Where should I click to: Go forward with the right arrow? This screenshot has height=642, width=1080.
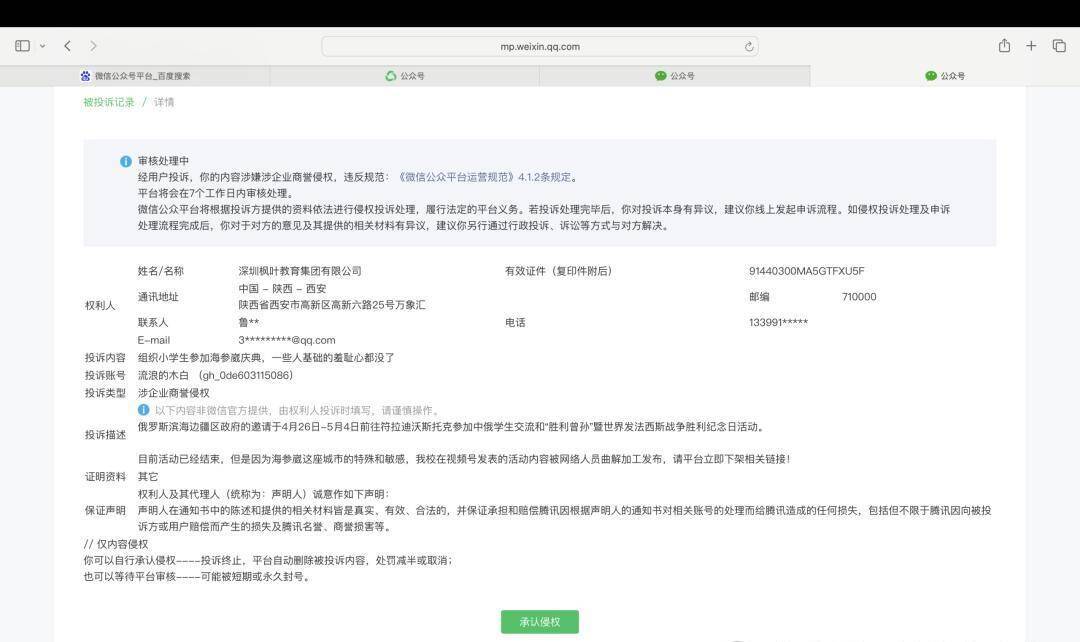[93, 46]
